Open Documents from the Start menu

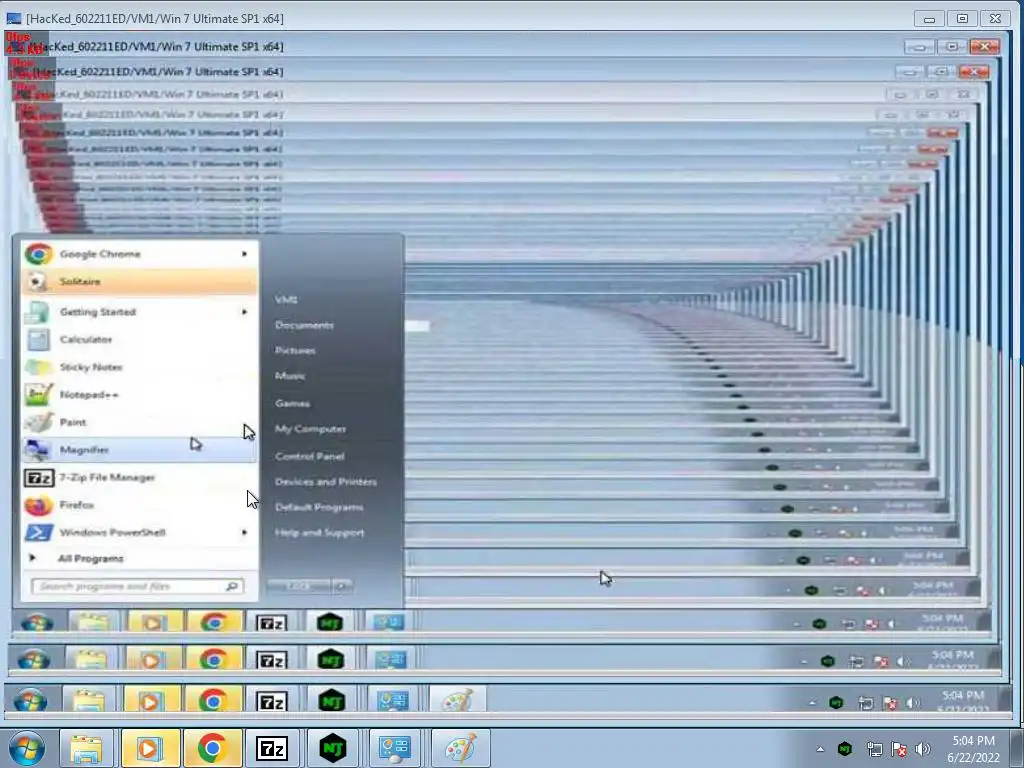[304, 325]
